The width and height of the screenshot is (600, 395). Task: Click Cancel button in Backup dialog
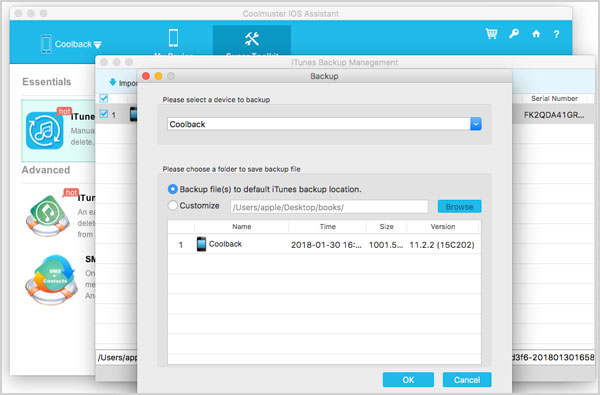pyautogui.click(x=467, y=380)
